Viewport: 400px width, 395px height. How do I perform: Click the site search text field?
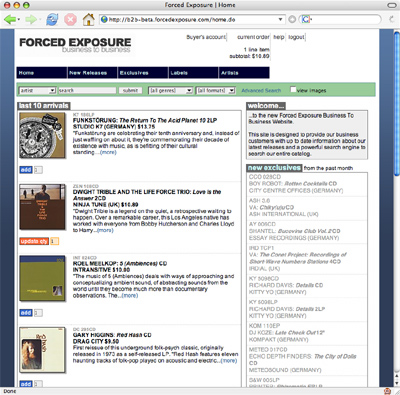point(87,90)
